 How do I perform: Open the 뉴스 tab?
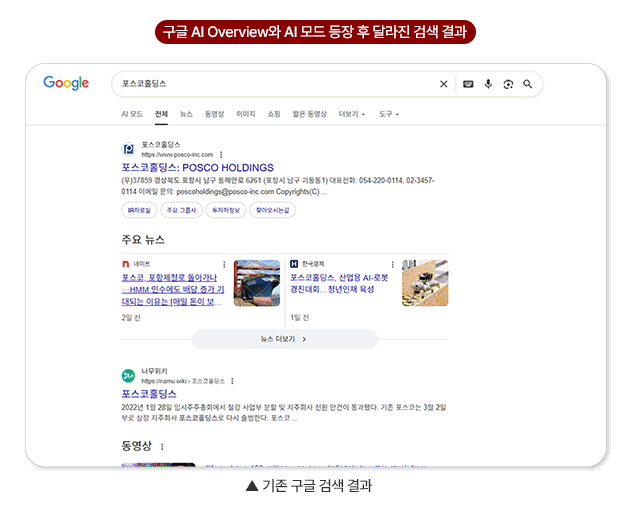(x=186, y=114)
